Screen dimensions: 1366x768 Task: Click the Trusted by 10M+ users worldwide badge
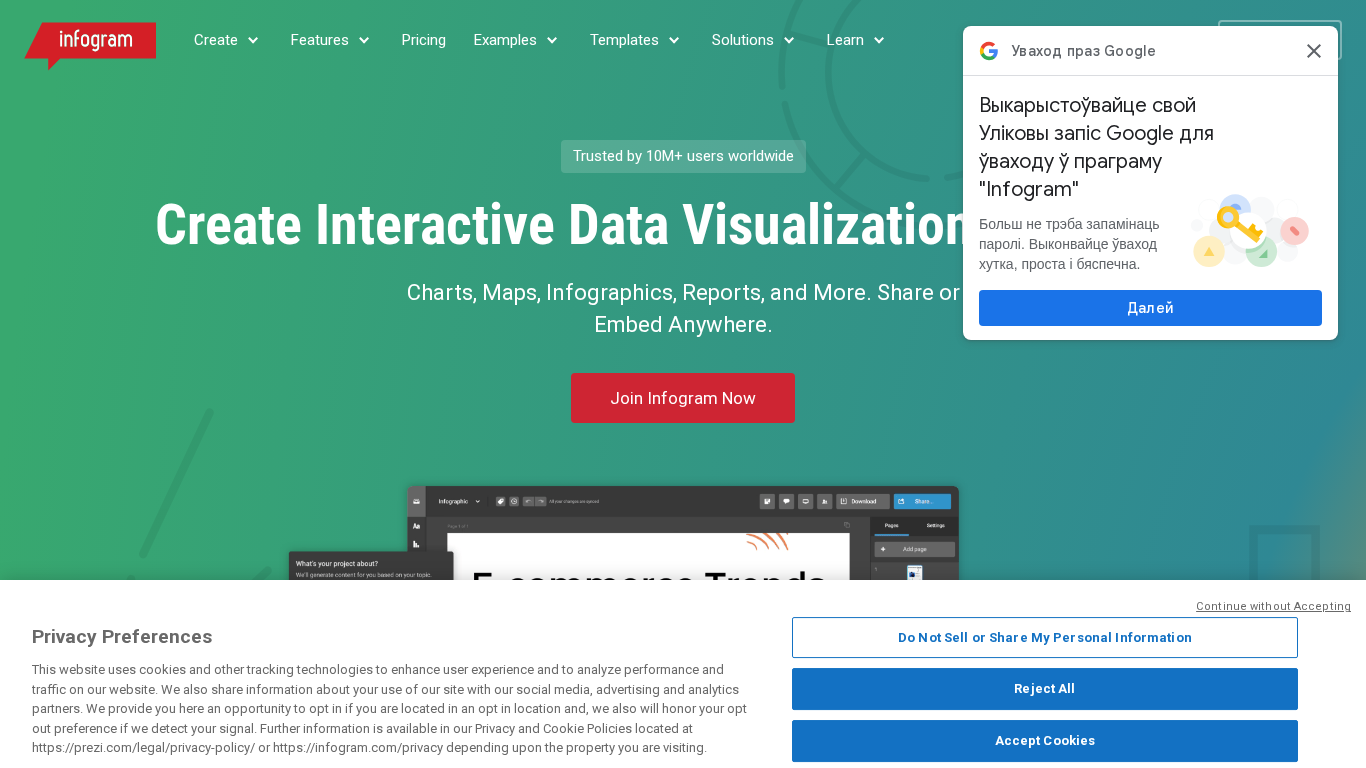pos(683,156)
